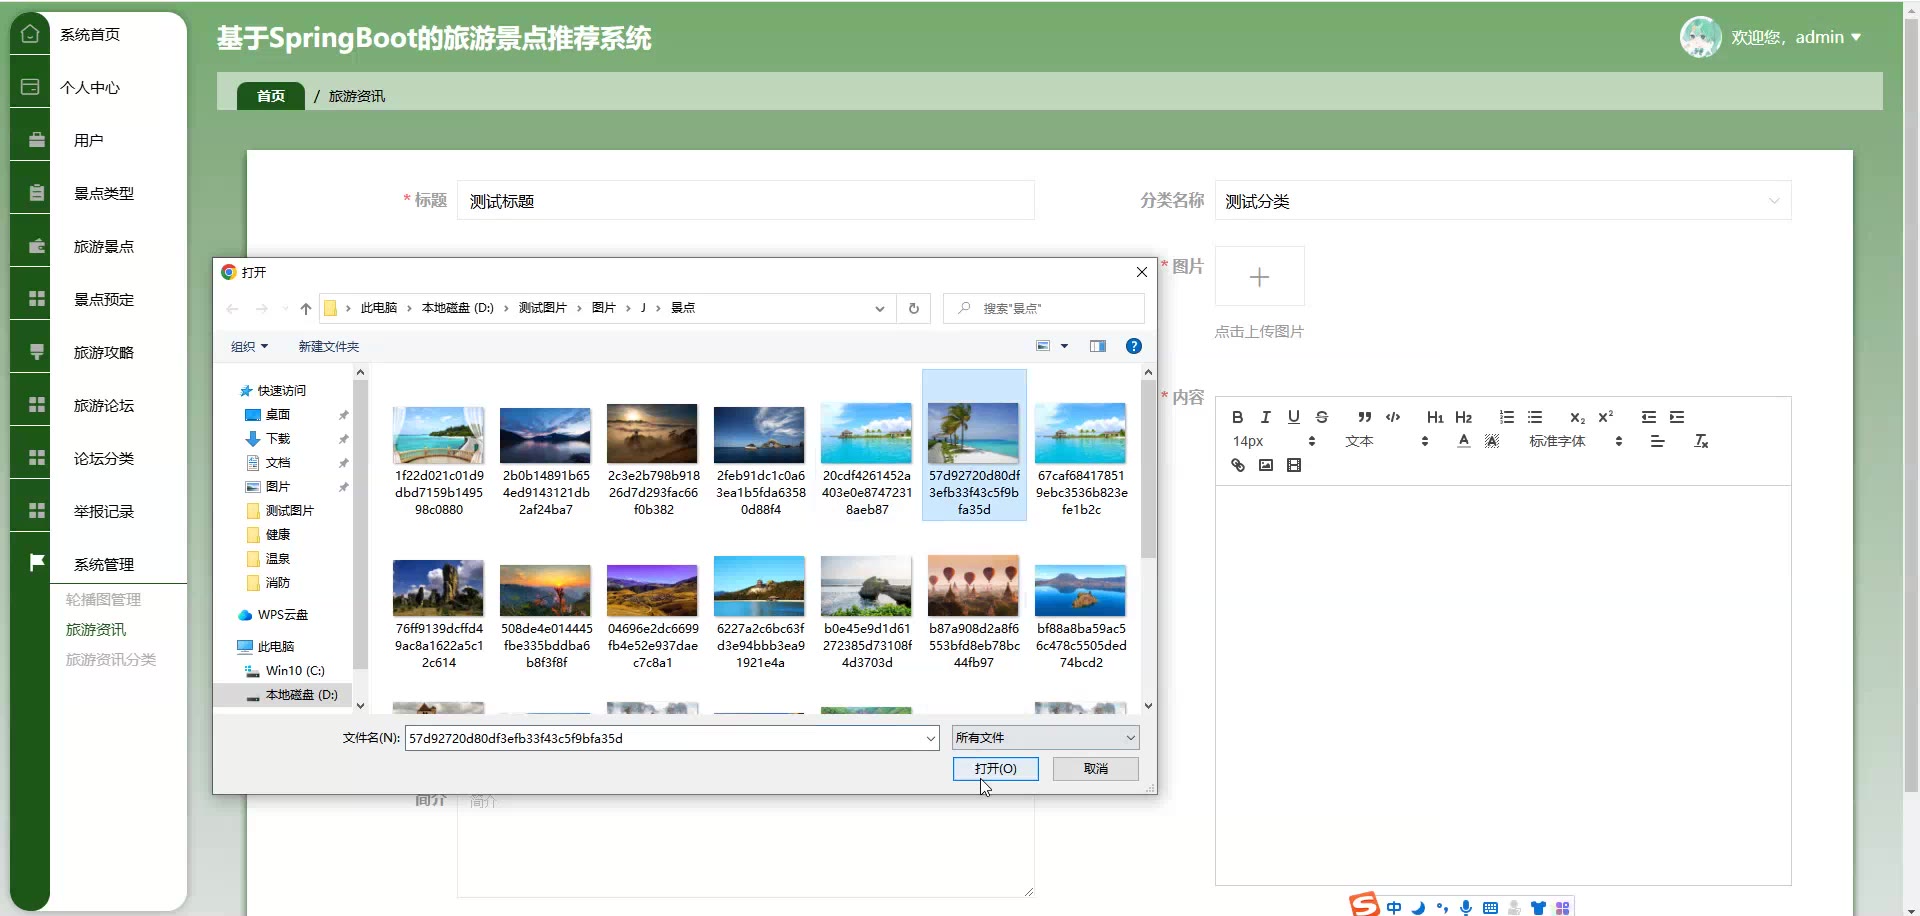Open the 分类名称 category select box
1920x916 pixels.
(1502, 201)
